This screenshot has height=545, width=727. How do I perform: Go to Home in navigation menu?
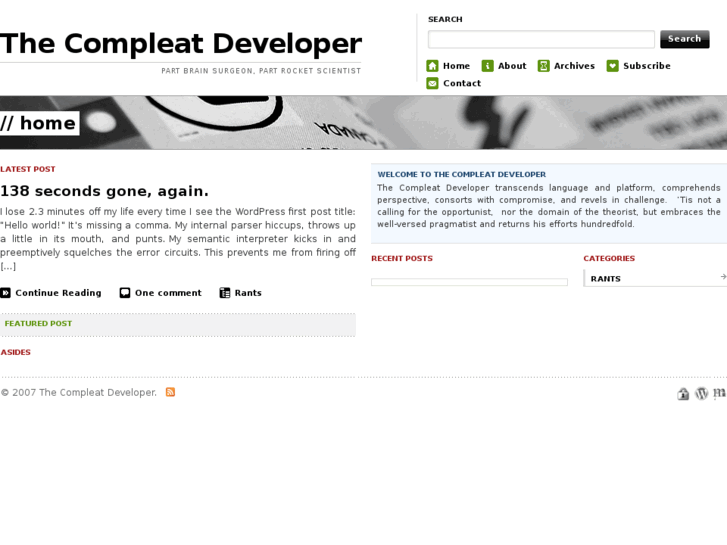(456, 66)
